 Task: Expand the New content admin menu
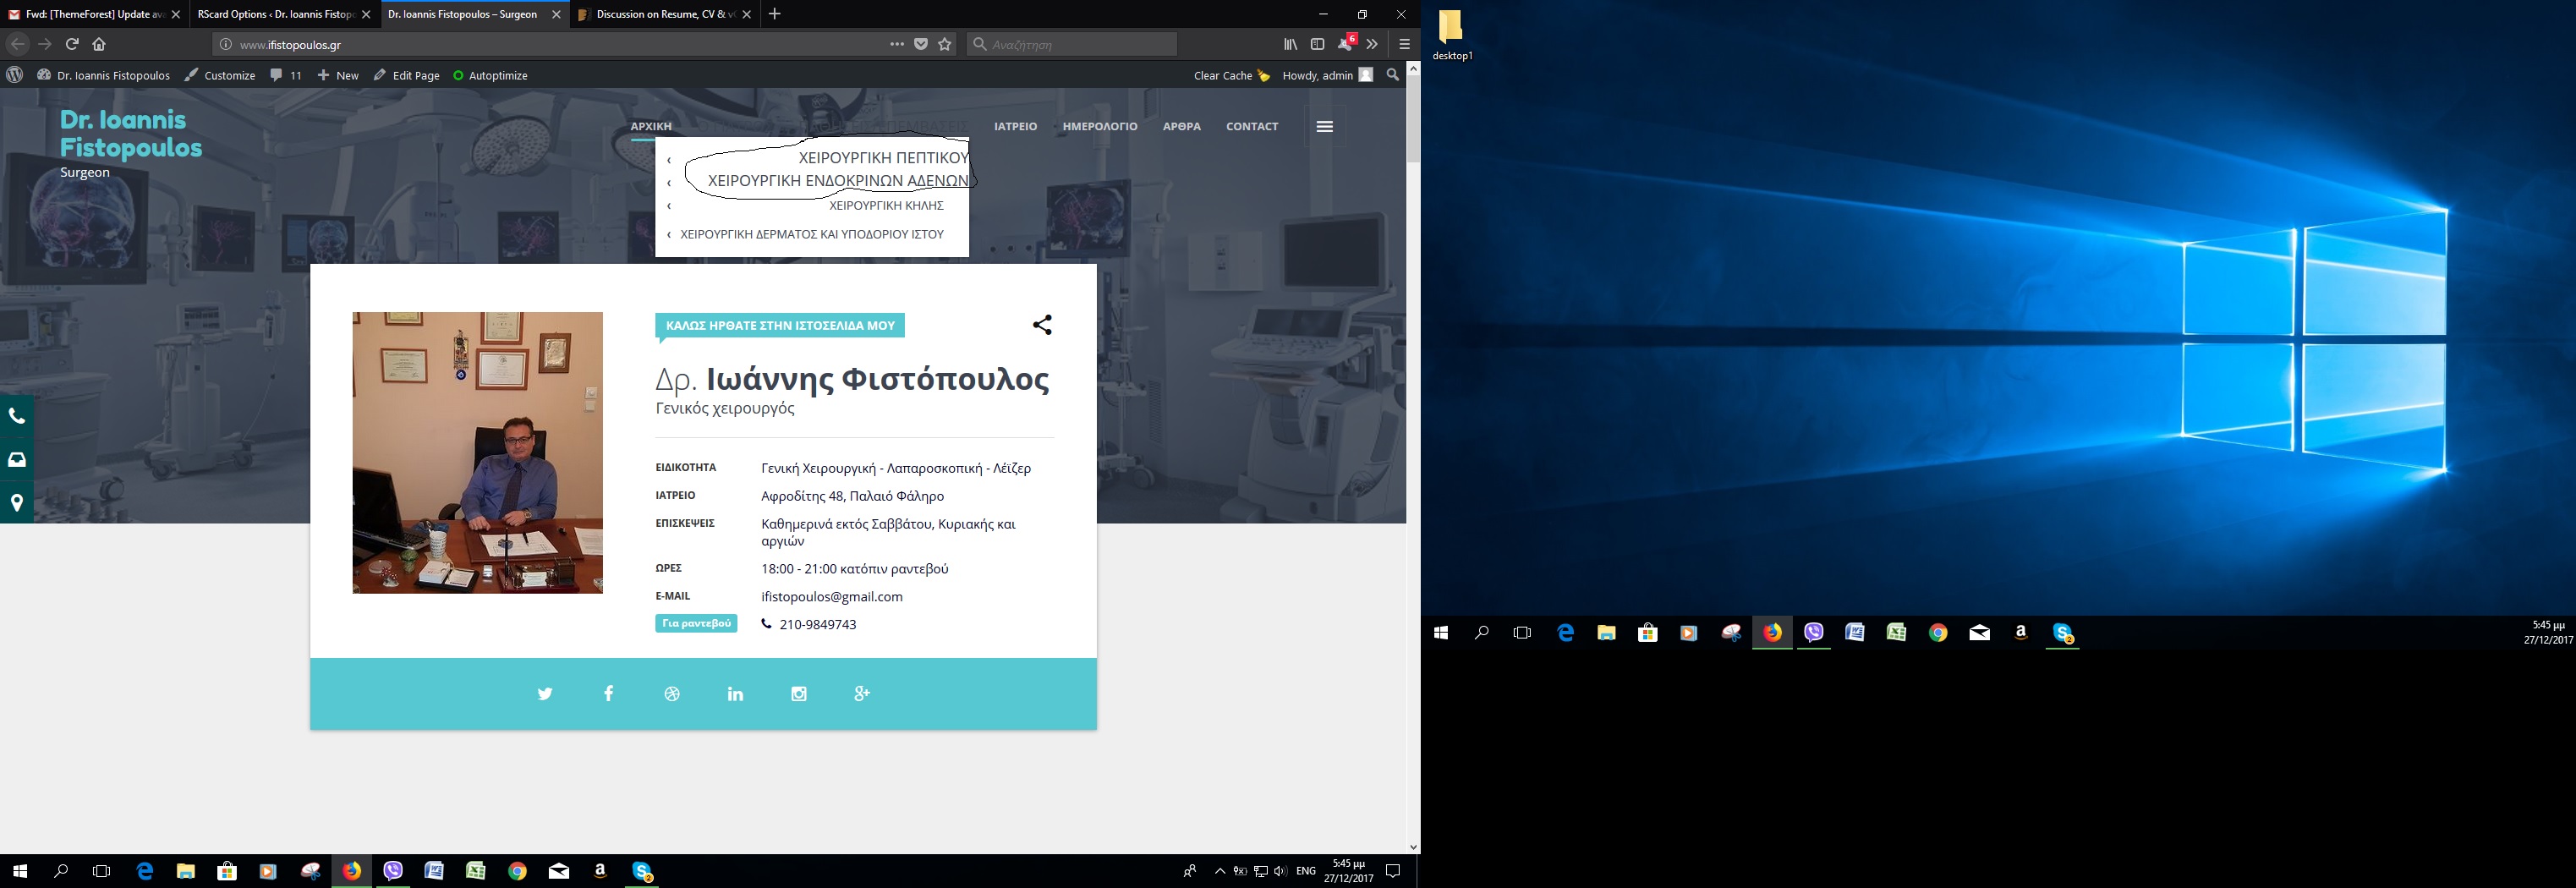coord(338,76)
